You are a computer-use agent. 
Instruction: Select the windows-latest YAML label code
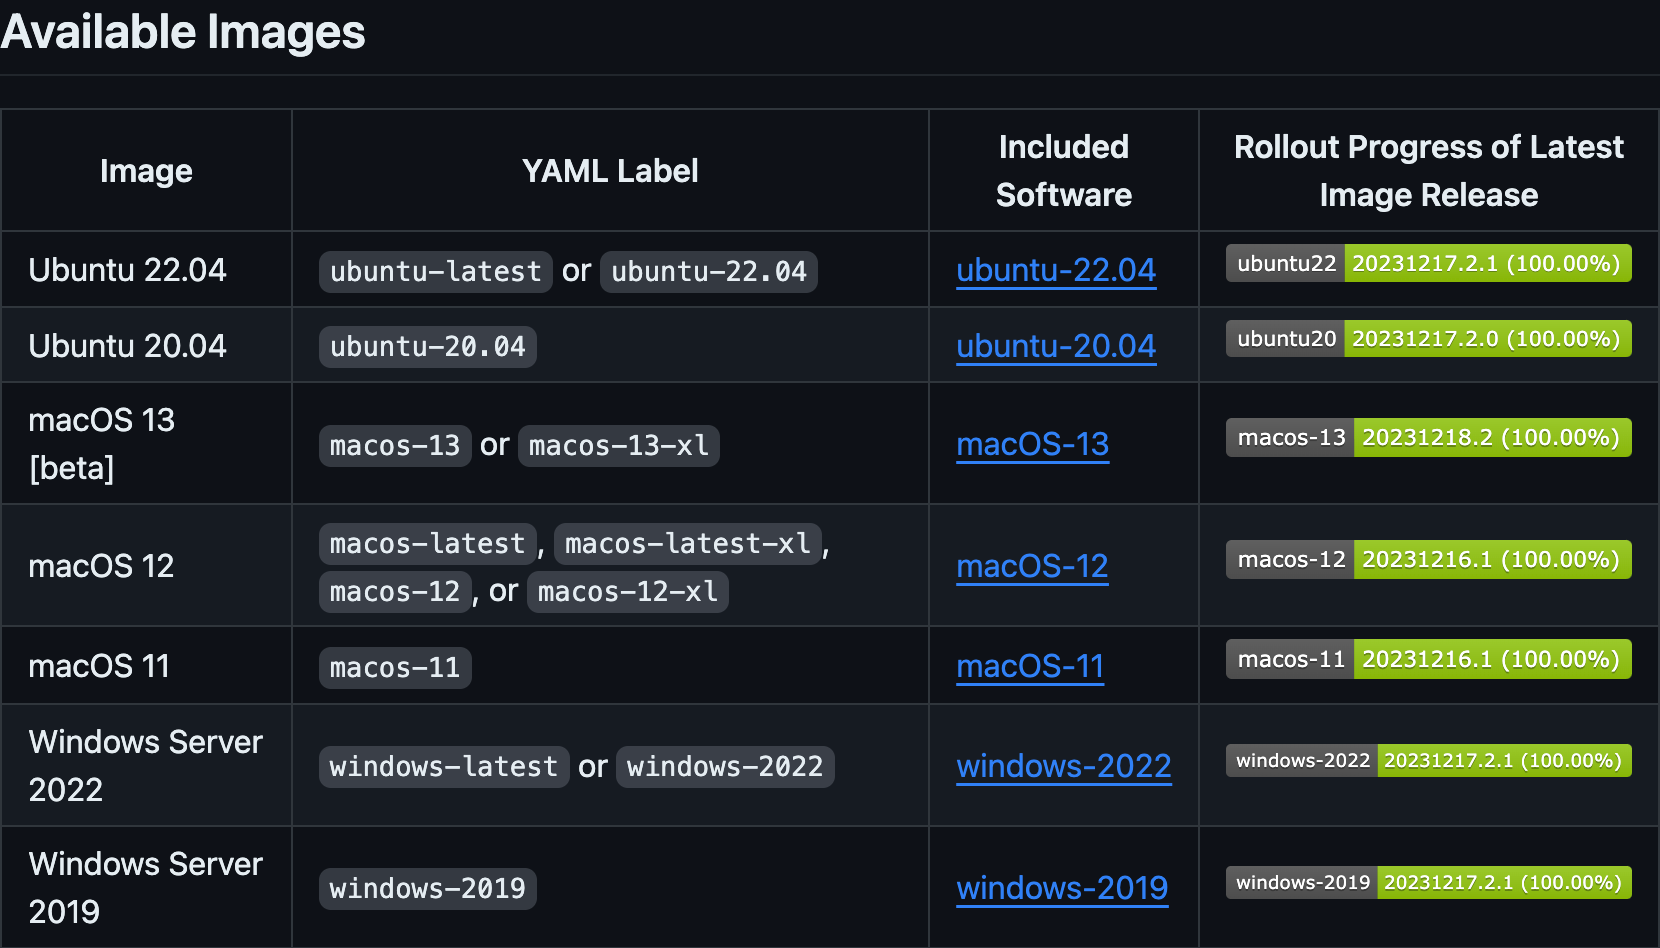(x=444, y=767)
